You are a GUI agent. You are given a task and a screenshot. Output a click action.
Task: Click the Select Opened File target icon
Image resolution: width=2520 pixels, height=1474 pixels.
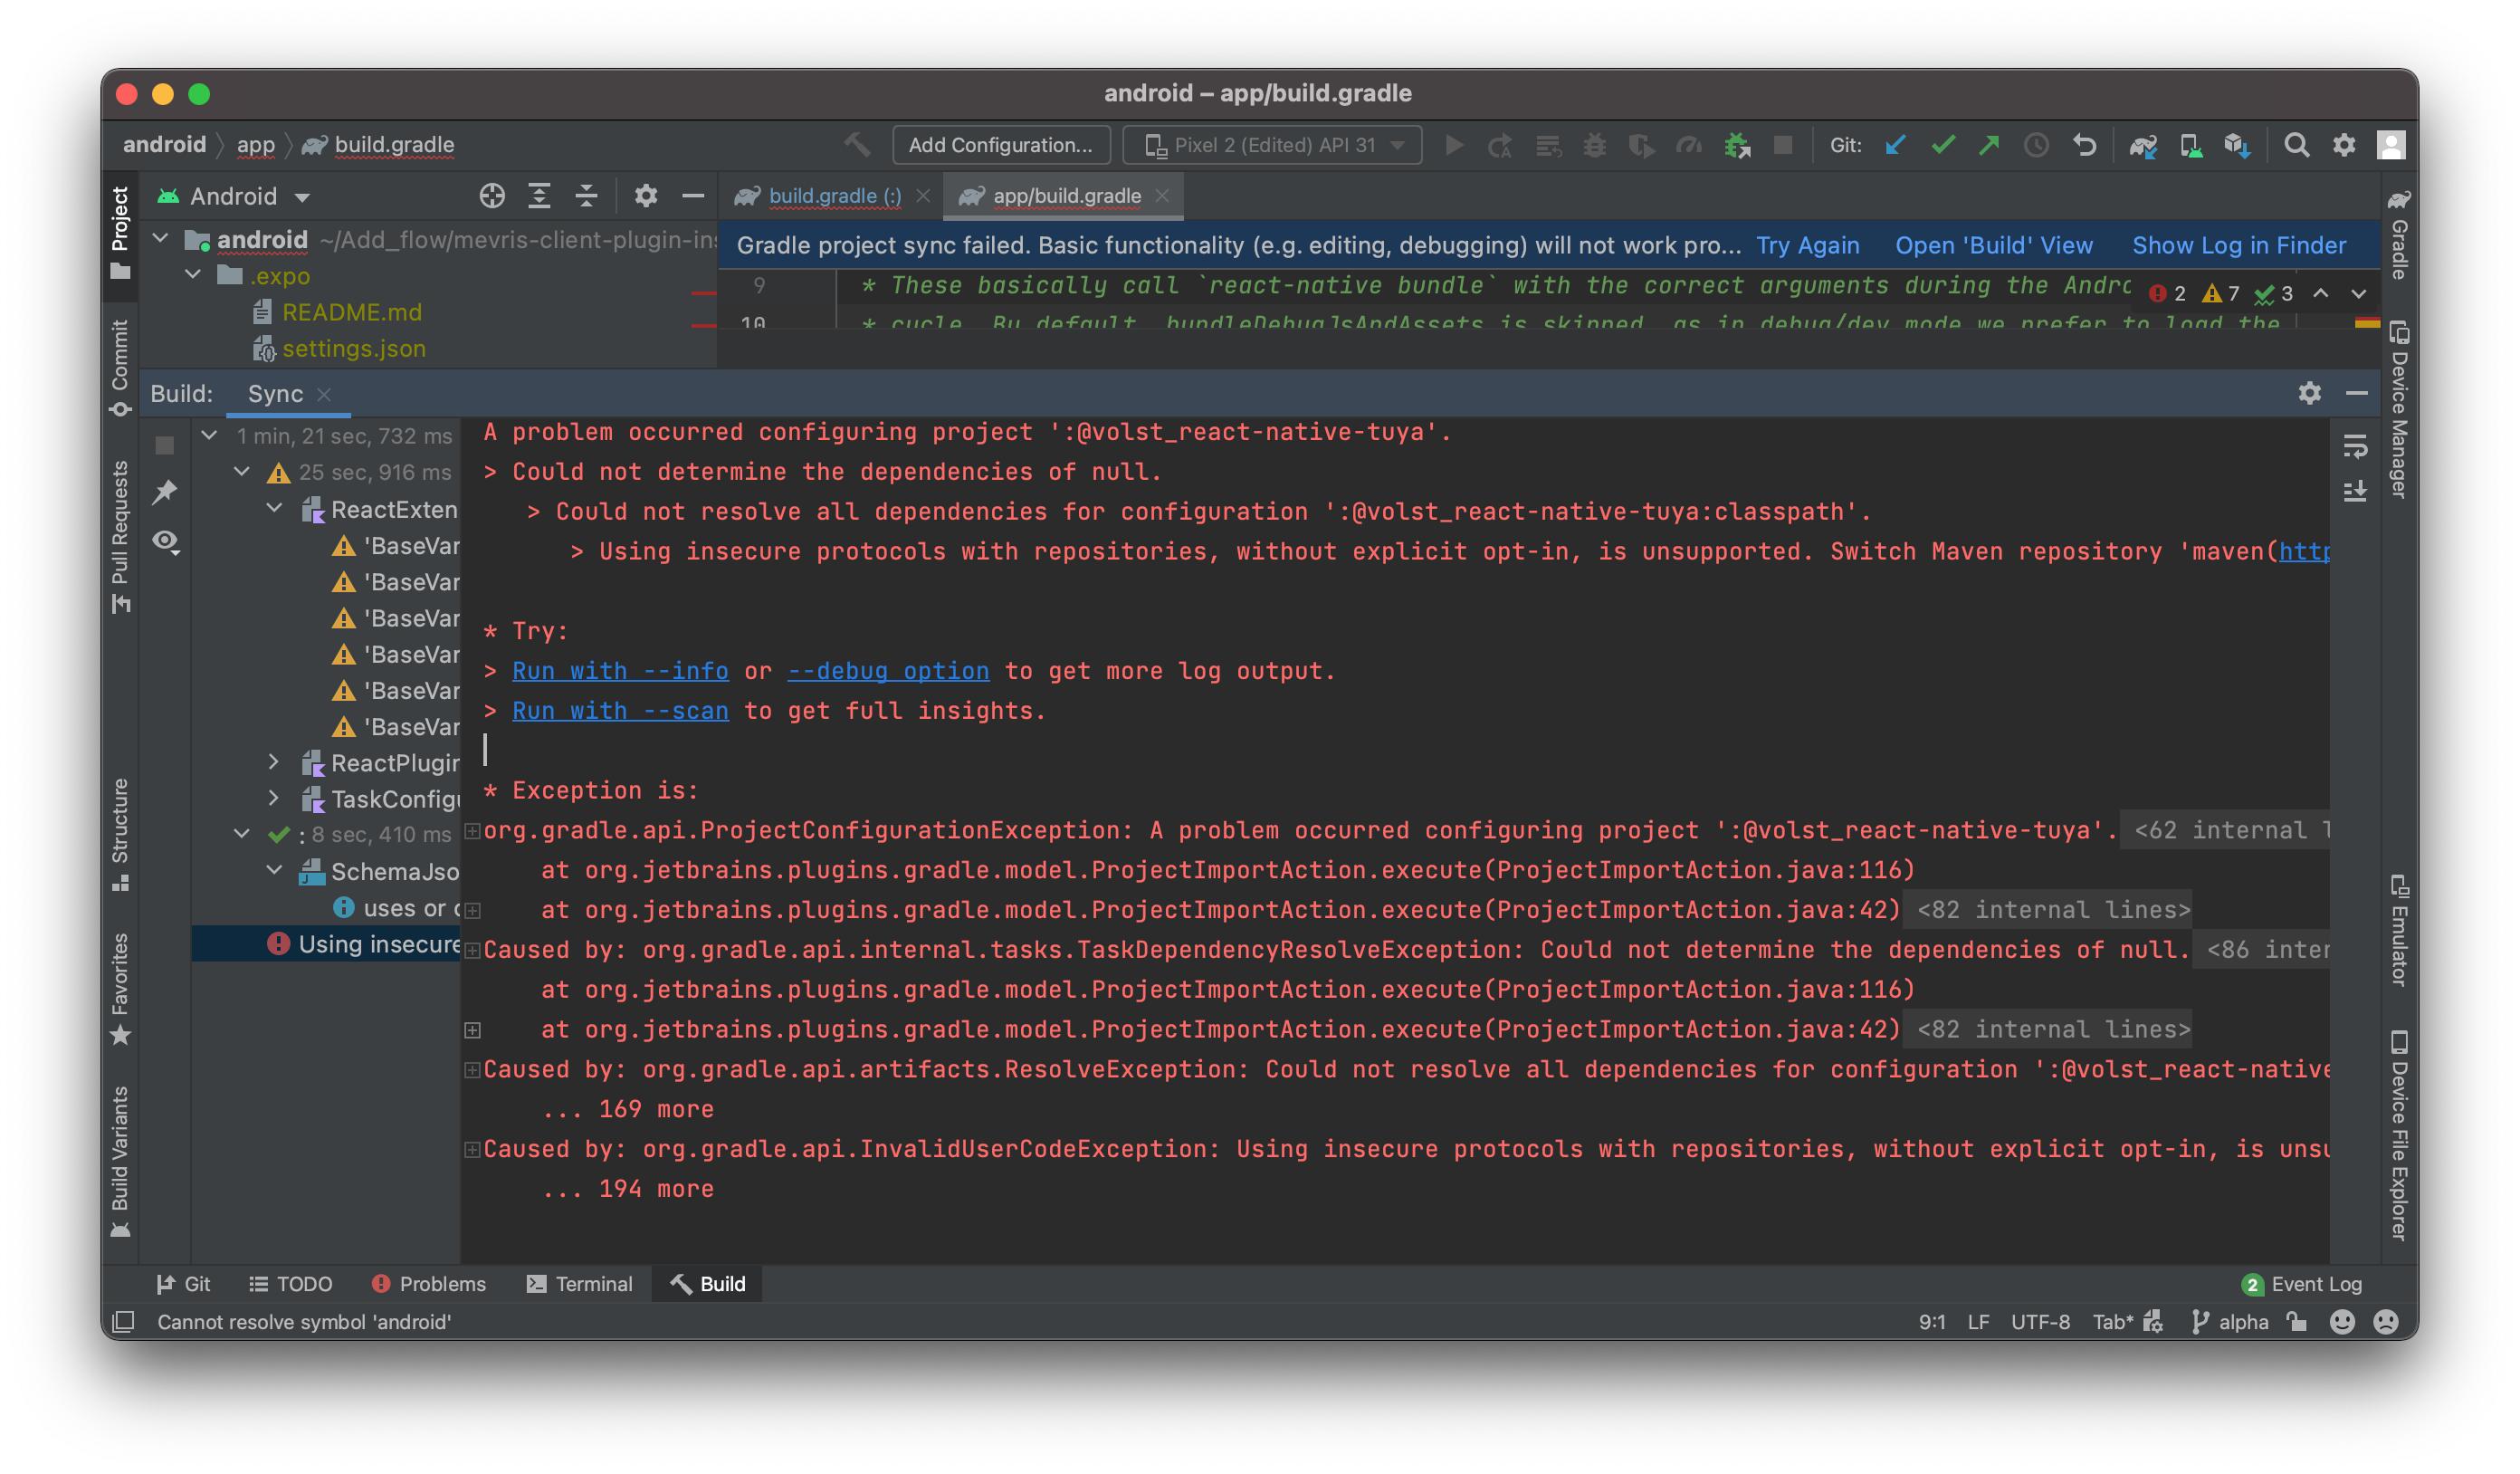pos(491,196)
